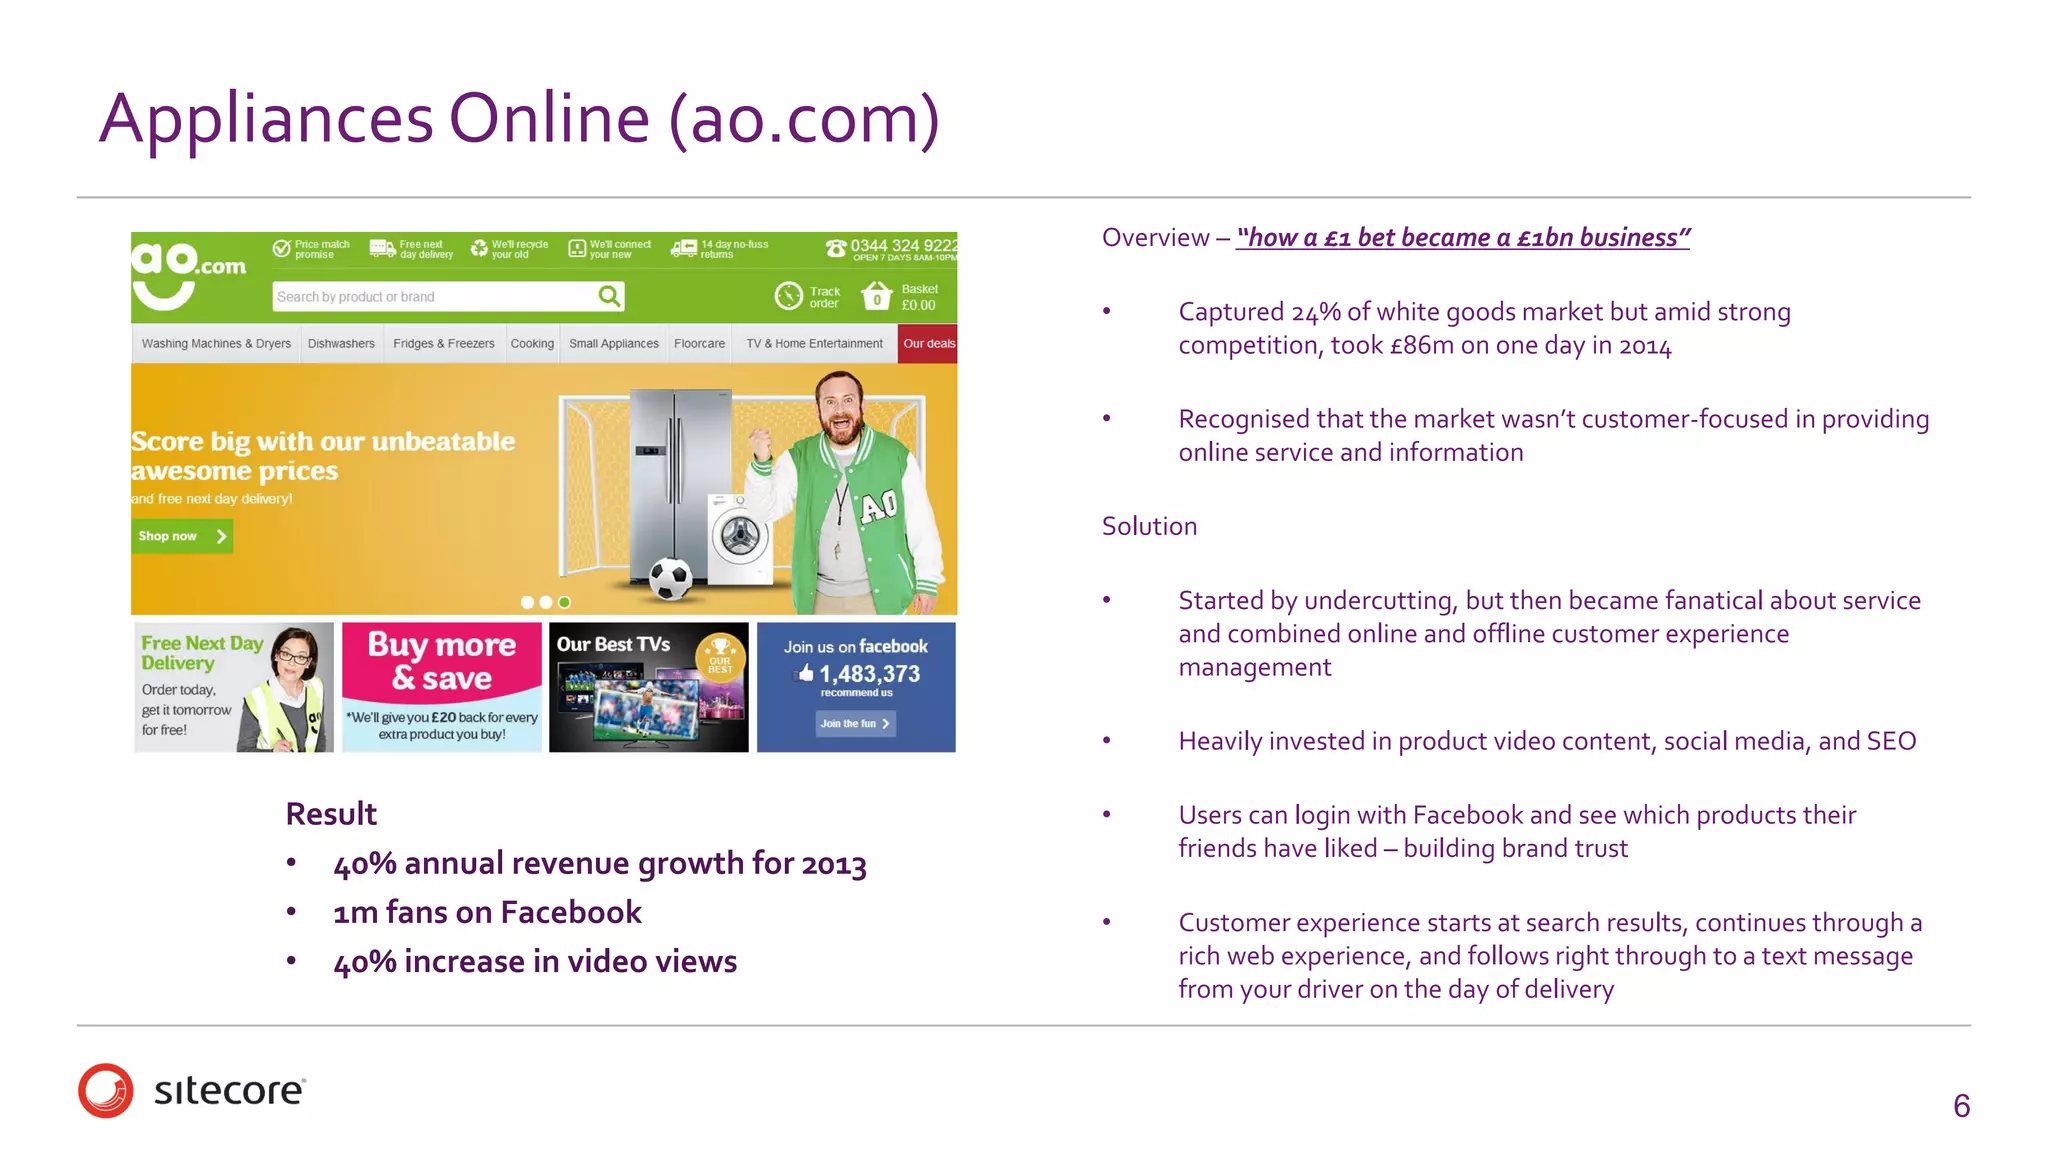
Task: Click the We'll recycle your old icon
Action: [479, 248]
